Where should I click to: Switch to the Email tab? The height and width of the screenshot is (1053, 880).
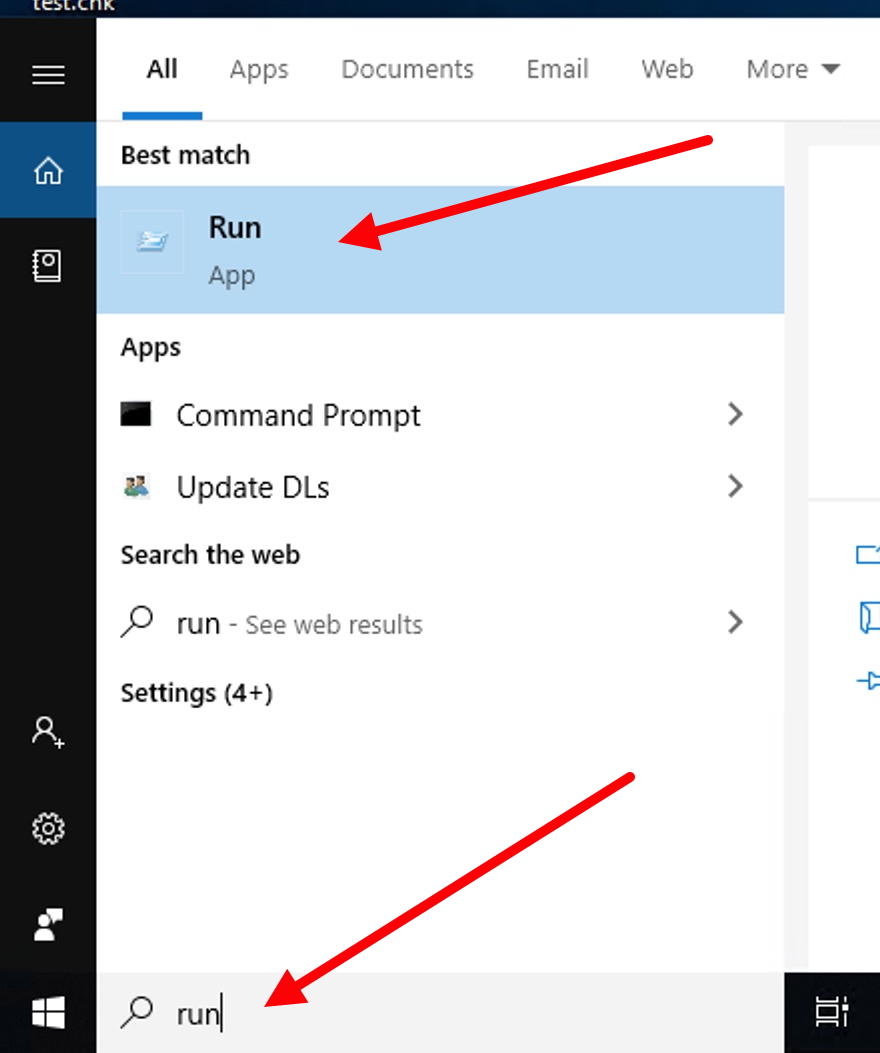pyautogui.click(x=557, y=69)
